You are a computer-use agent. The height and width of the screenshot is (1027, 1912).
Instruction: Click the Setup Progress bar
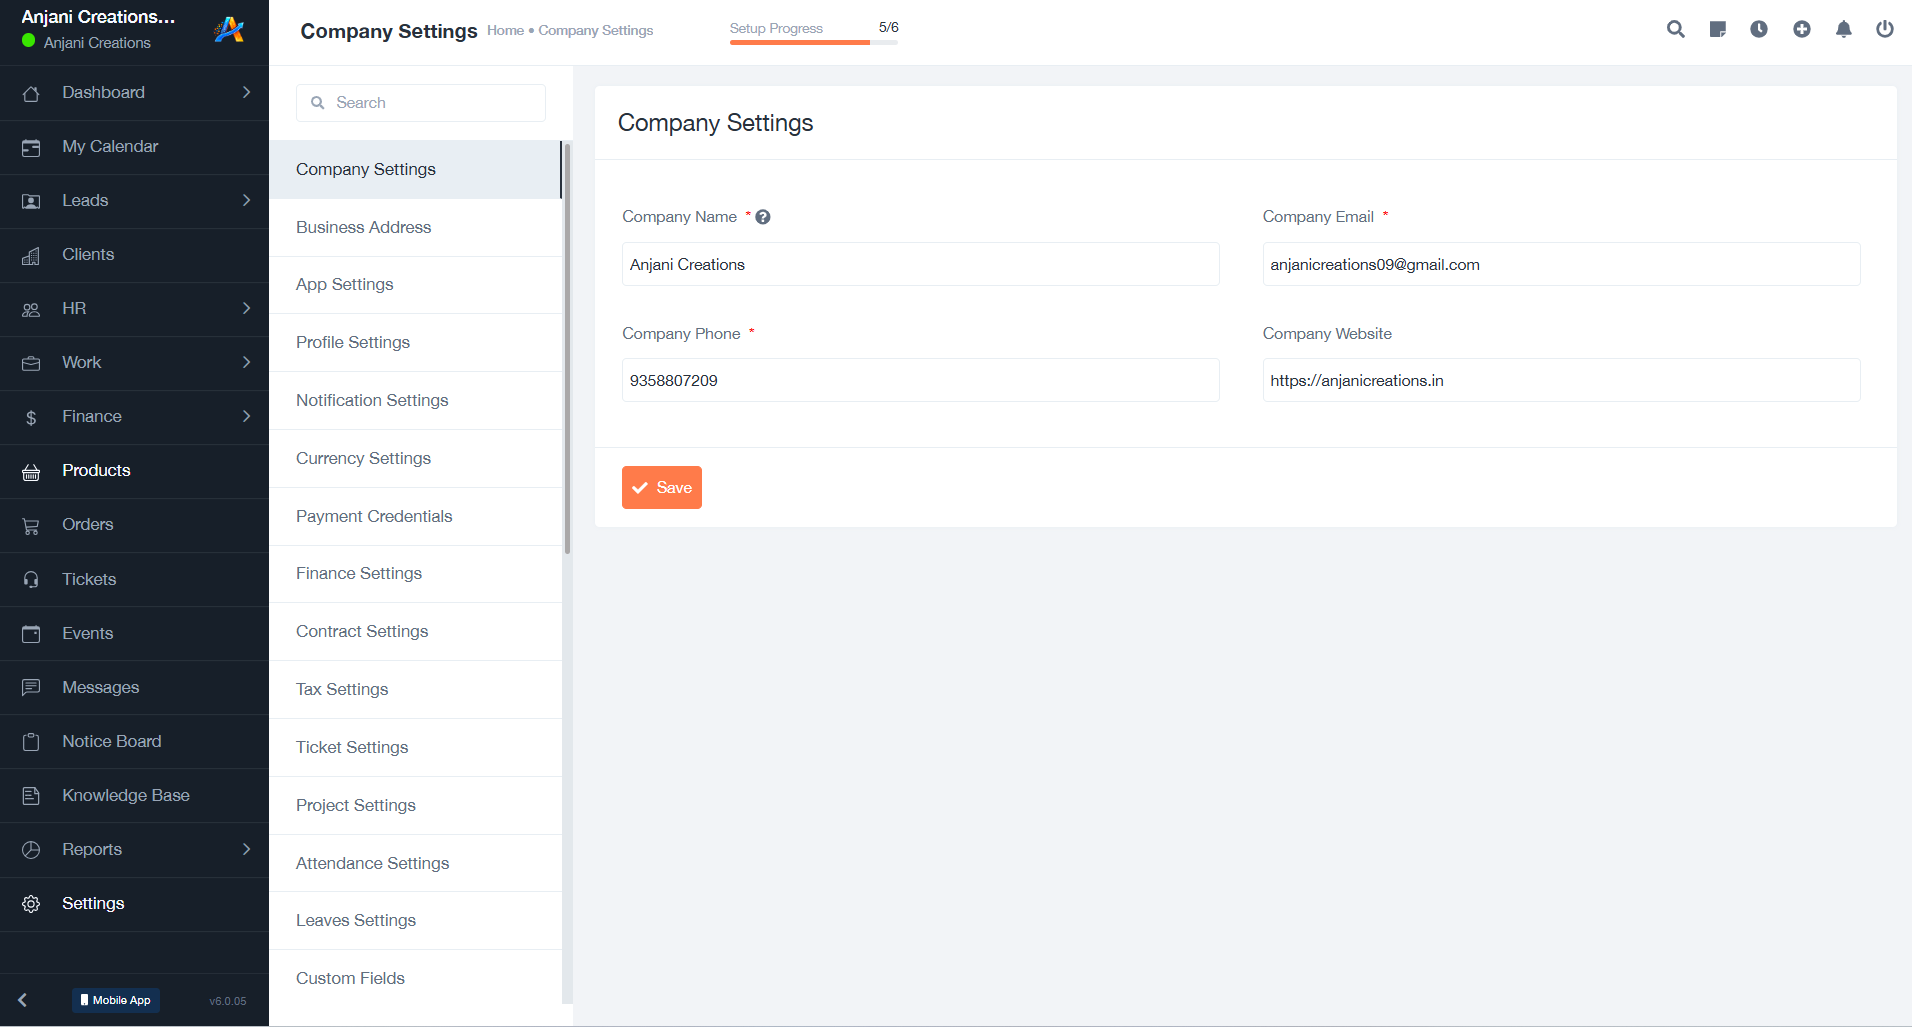(x=814, y=42)
